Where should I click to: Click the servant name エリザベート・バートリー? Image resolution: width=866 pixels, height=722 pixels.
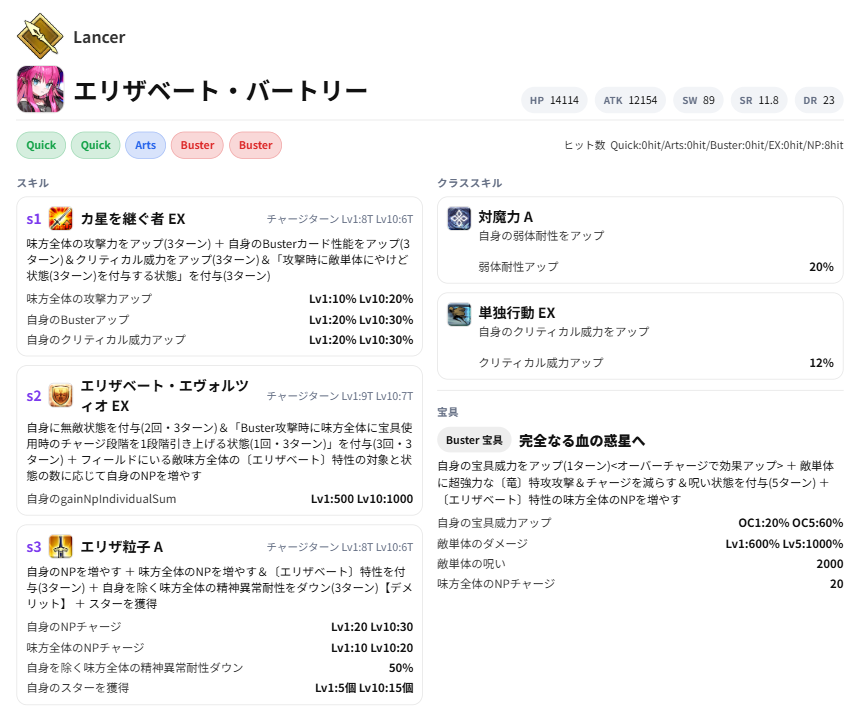click(220, 91)
